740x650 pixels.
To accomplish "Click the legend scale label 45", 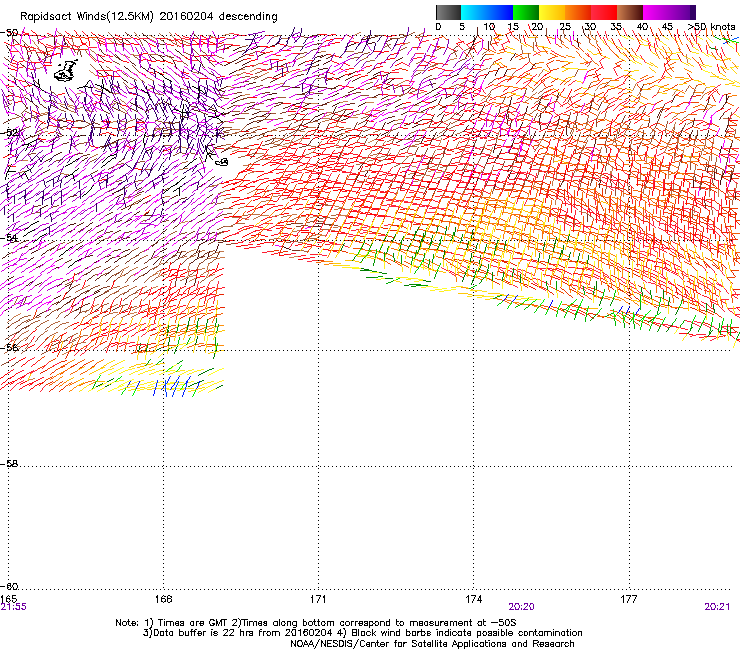I will (x=667, y=27).
